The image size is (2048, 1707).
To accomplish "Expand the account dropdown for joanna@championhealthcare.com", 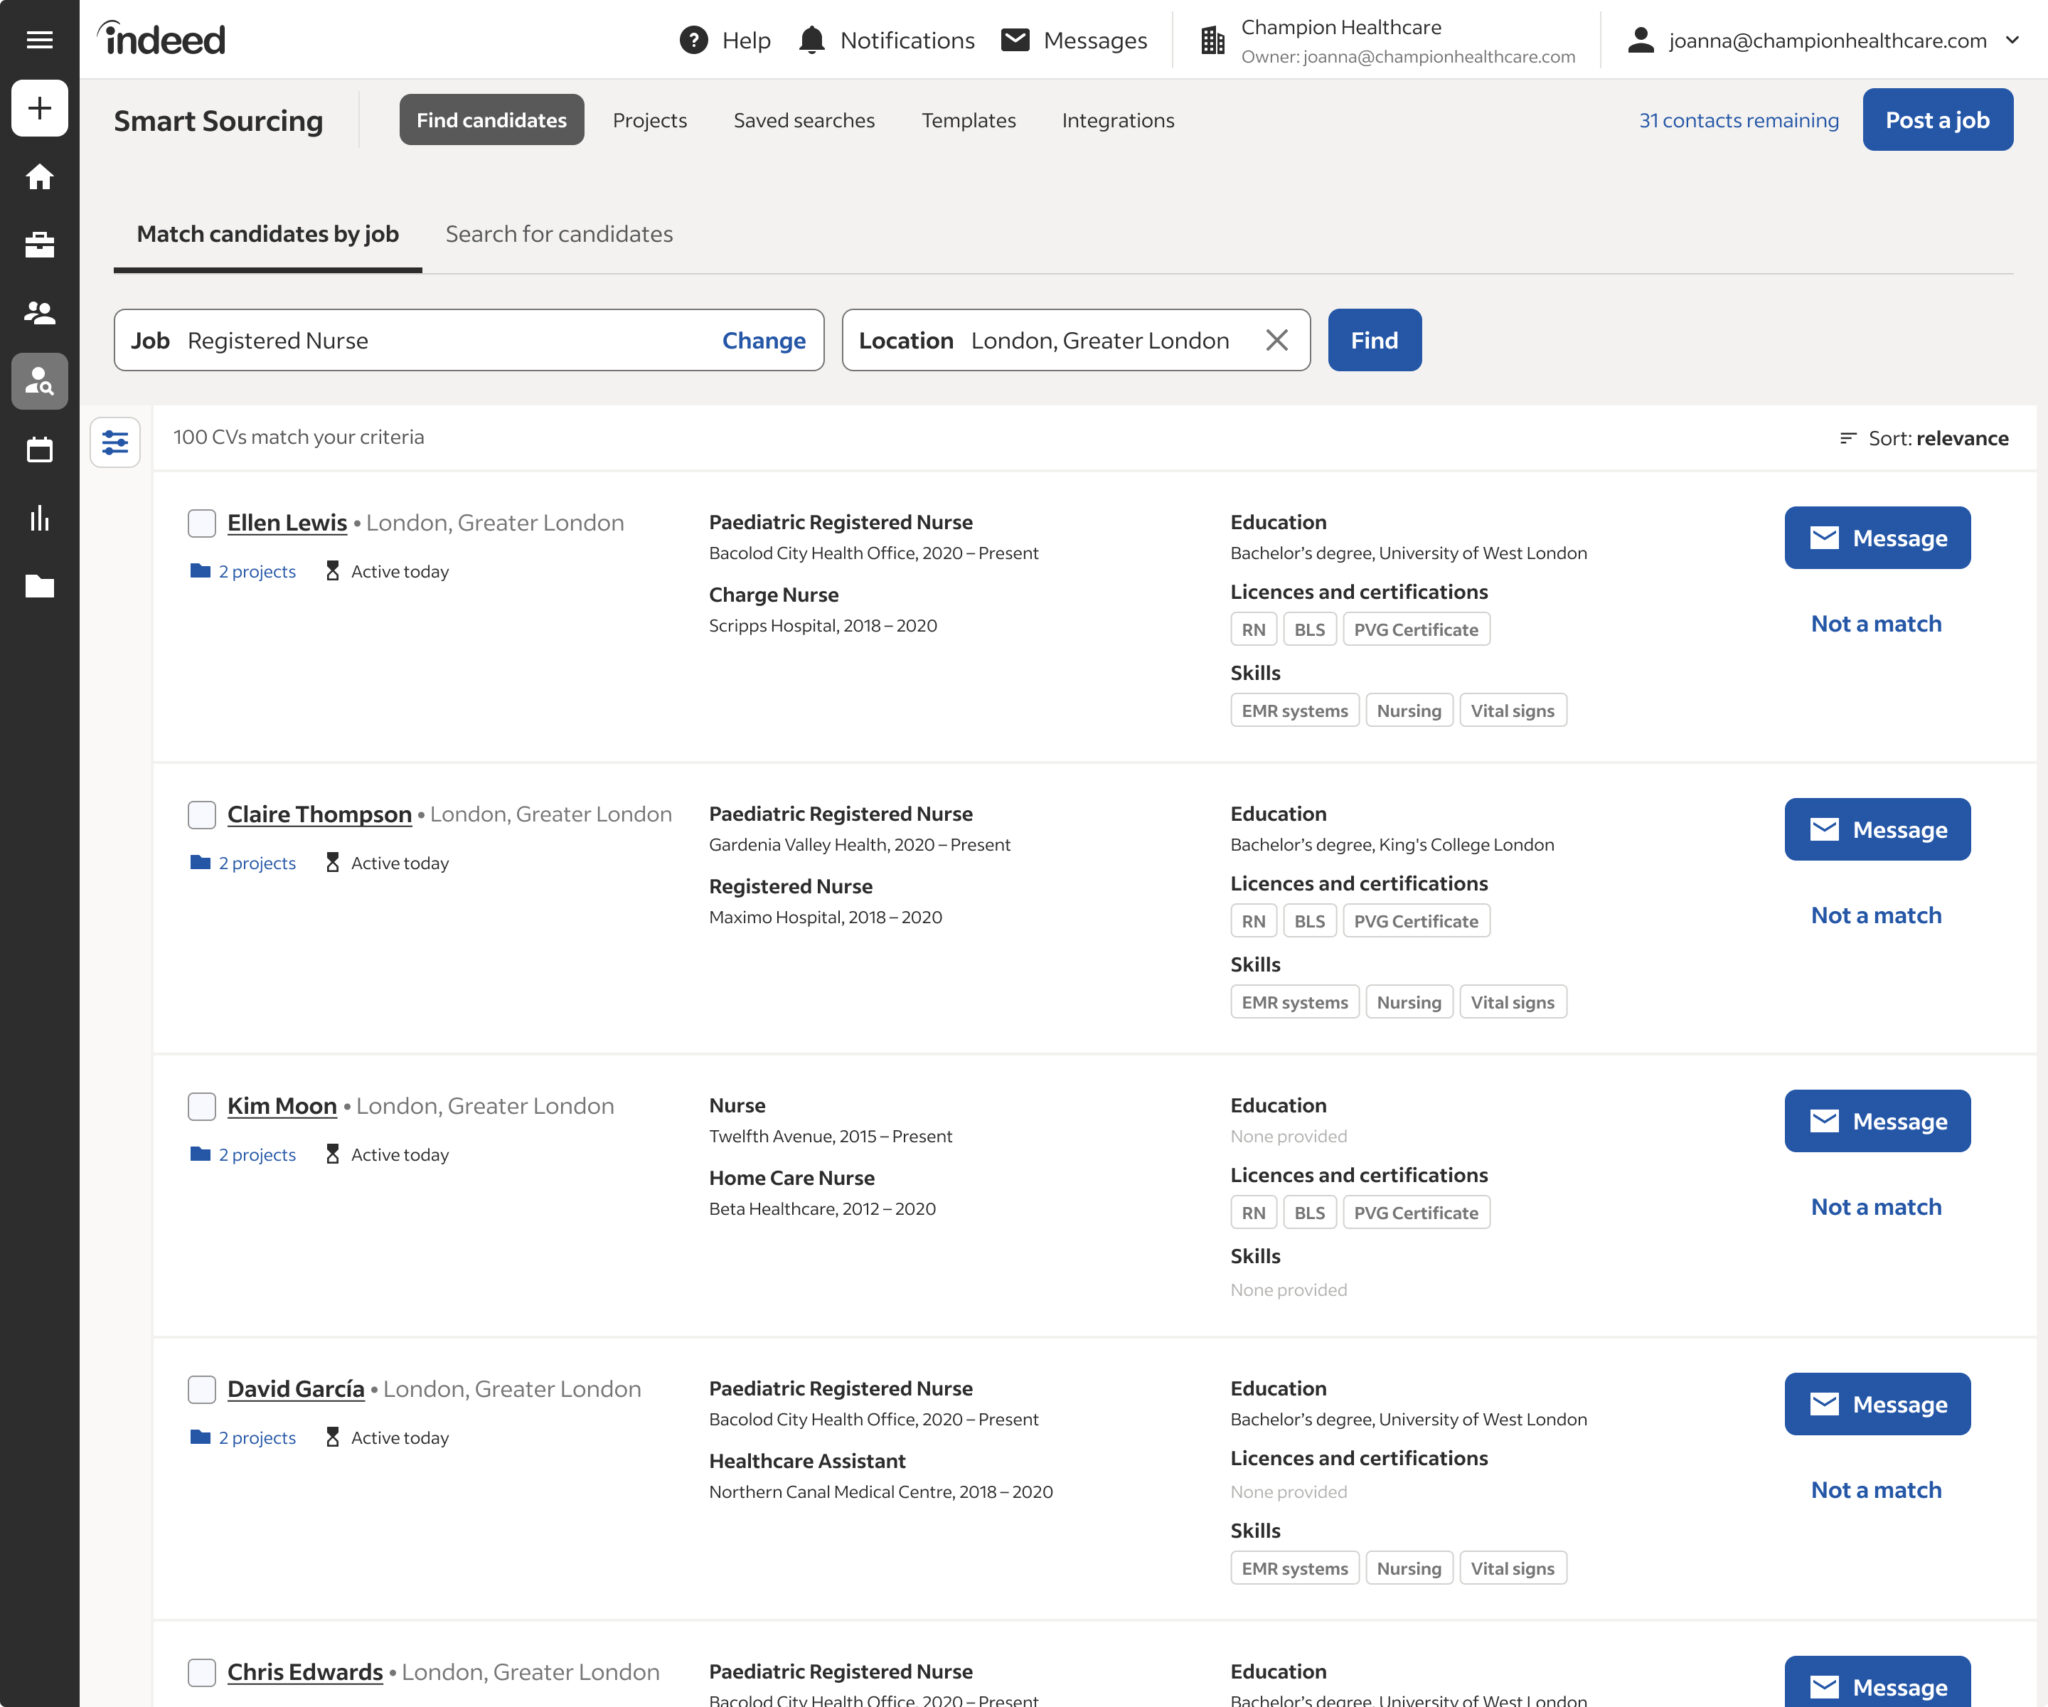I will [x=2013, y=40].
